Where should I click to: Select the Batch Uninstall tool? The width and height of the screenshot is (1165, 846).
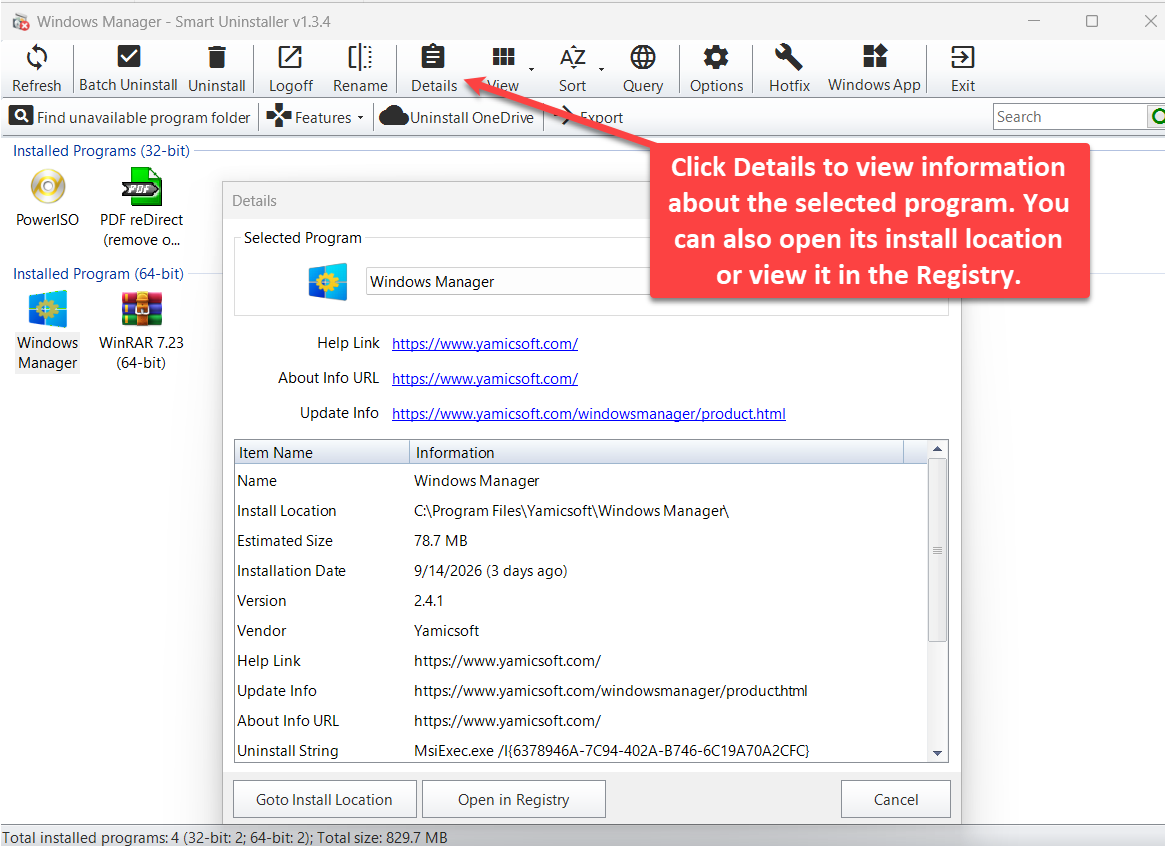tap(129, 68)
